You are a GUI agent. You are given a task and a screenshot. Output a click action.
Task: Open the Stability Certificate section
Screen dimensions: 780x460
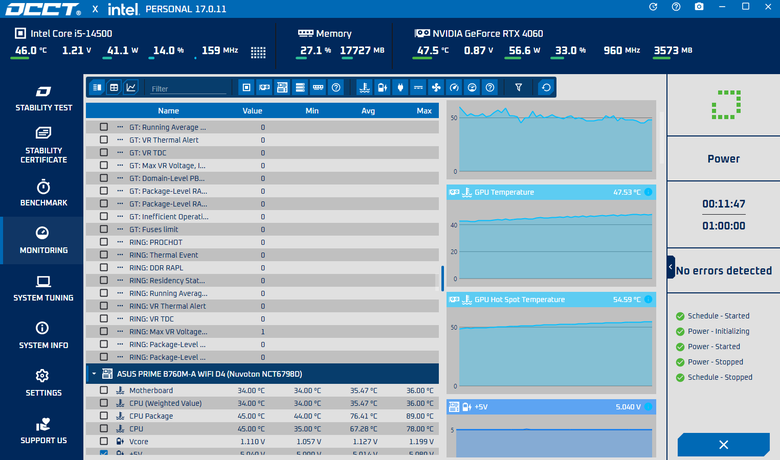pyautogui.click(x=43, y=146)
